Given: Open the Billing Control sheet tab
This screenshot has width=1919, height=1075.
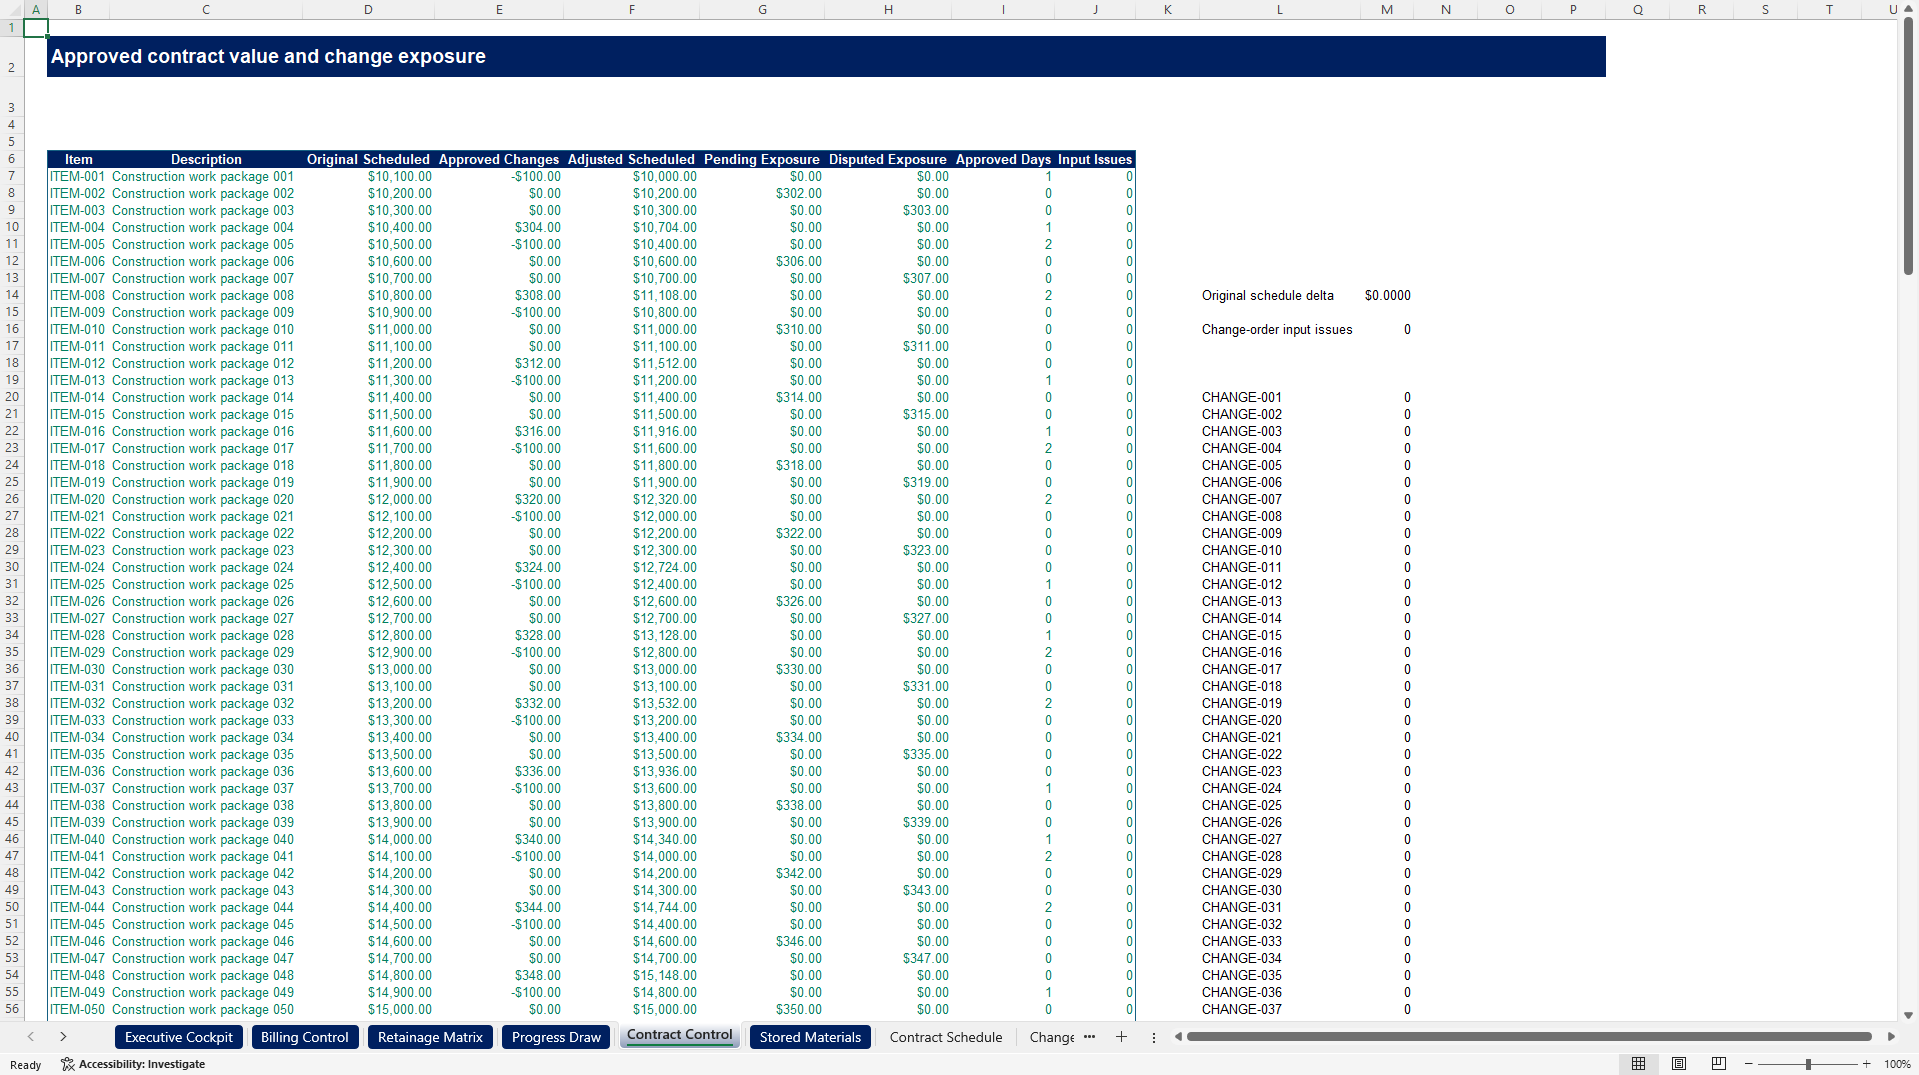Looking at the screenshot, I should click(x=305, y=1037).
